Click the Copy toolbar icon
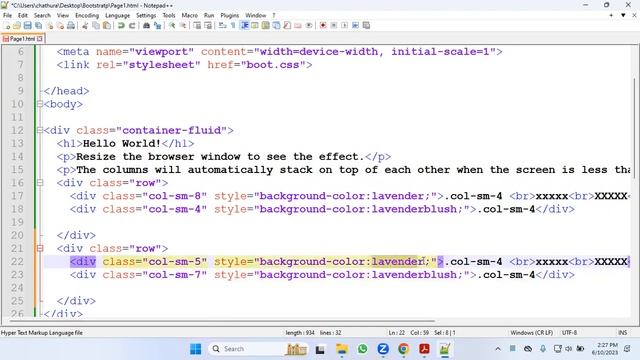 click(96, 25)
